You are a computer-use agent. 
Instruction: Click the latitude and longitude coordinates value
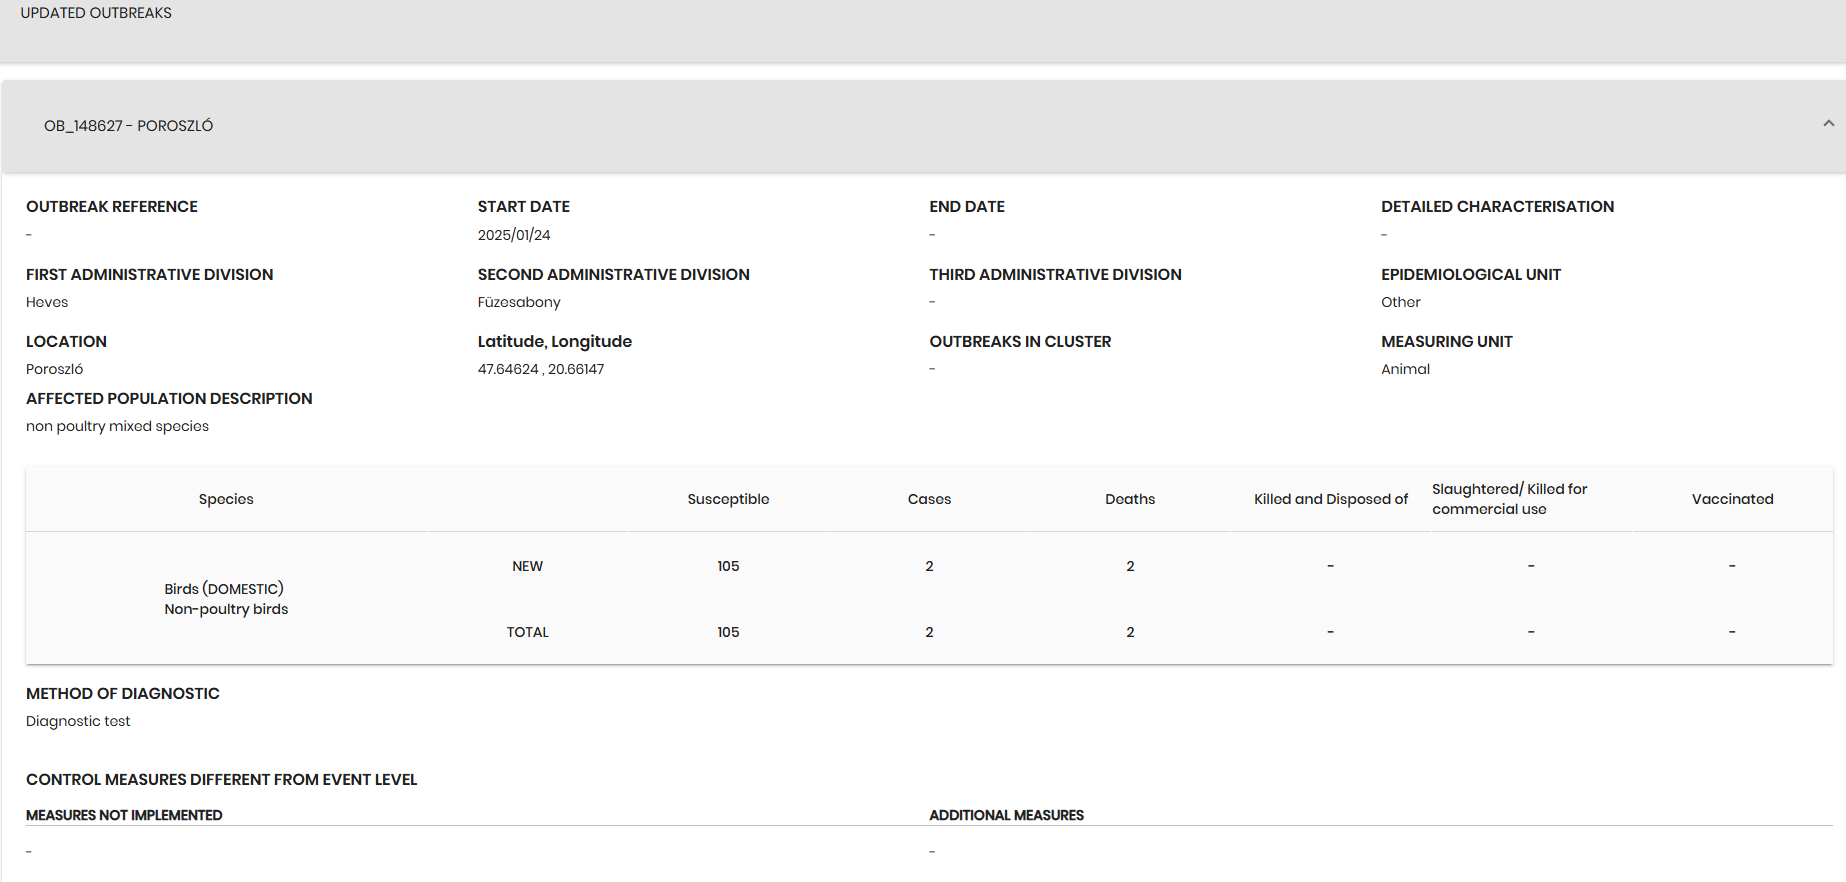541,369
